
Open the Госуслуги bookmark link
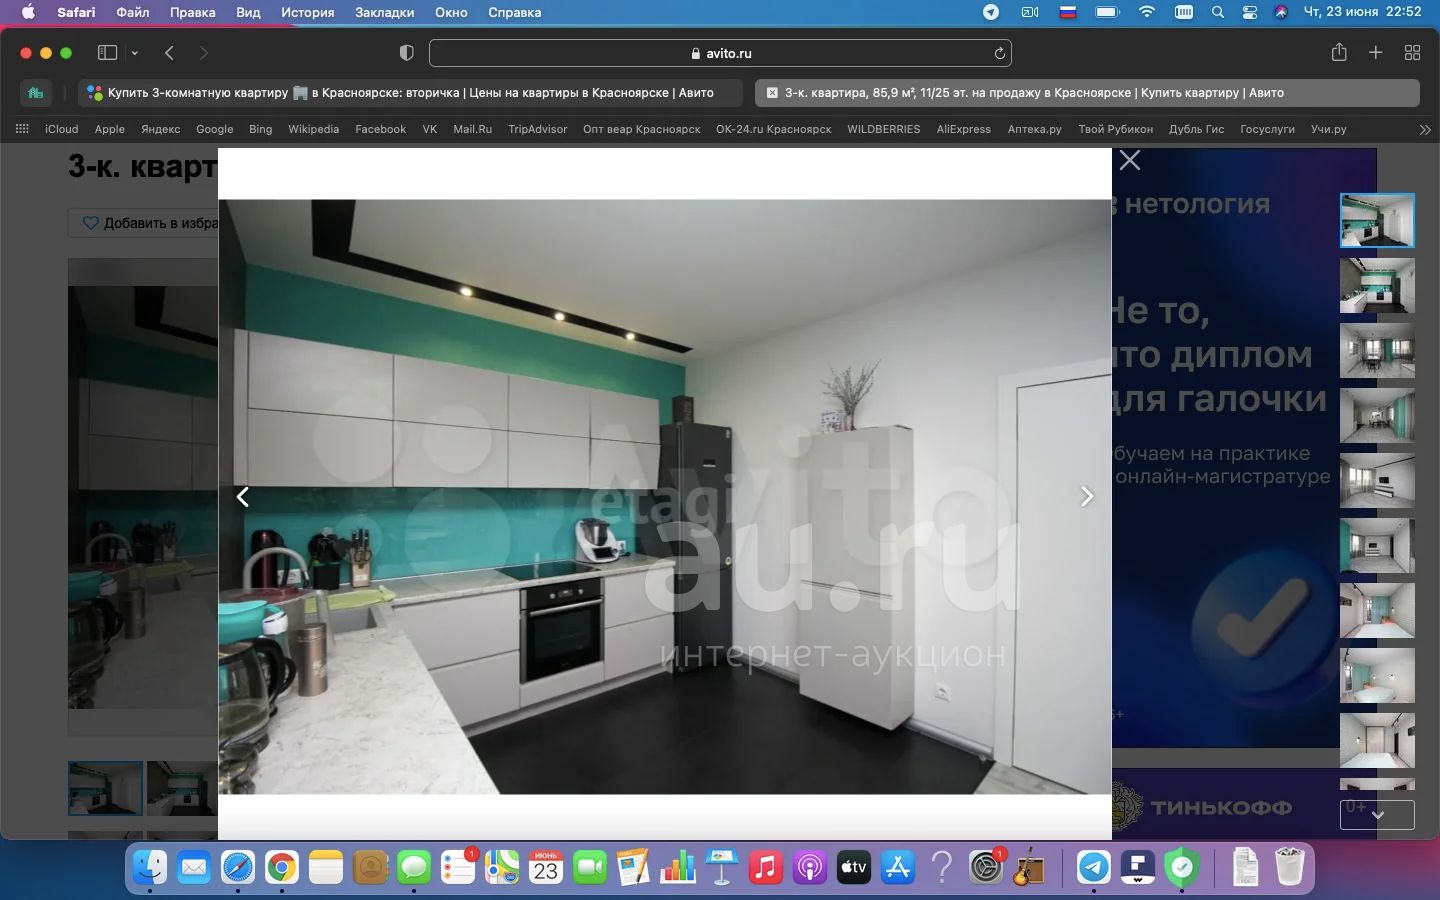click(1267, 129)
